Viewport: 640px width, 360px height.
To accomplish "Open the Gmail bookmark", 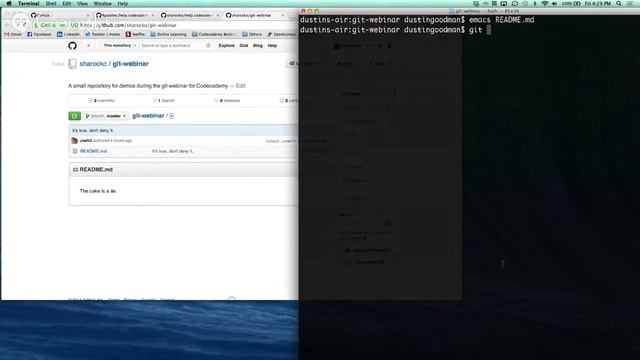I will point(13,34).
